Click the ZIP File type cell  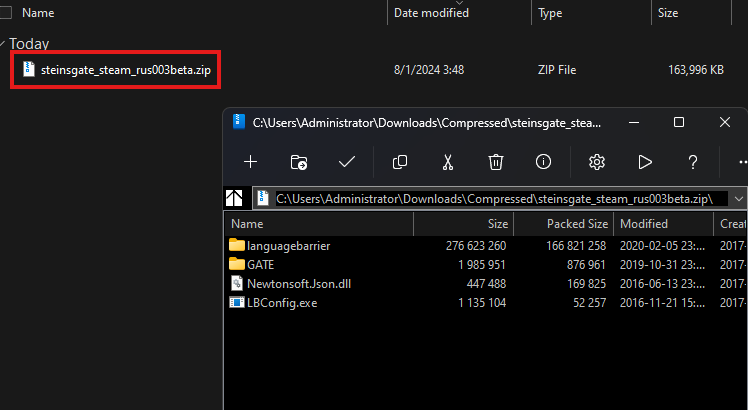(x=557, y=70)
